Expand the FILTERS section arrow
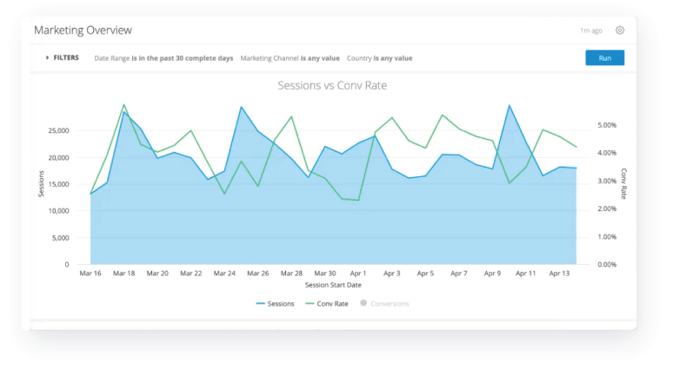The image size is (673, 370). click(47, 58)
